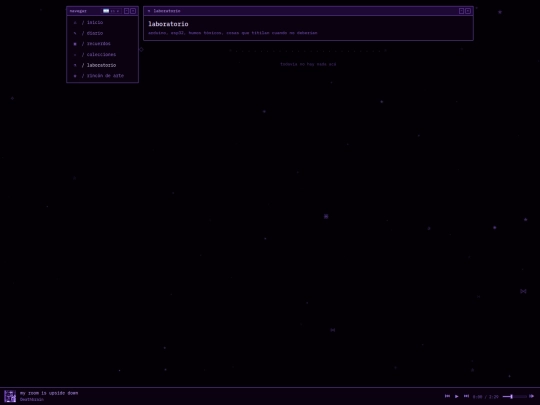Click the 'laboratorio' heading text
The image size is (540, 405).
[x=168, y=24]
